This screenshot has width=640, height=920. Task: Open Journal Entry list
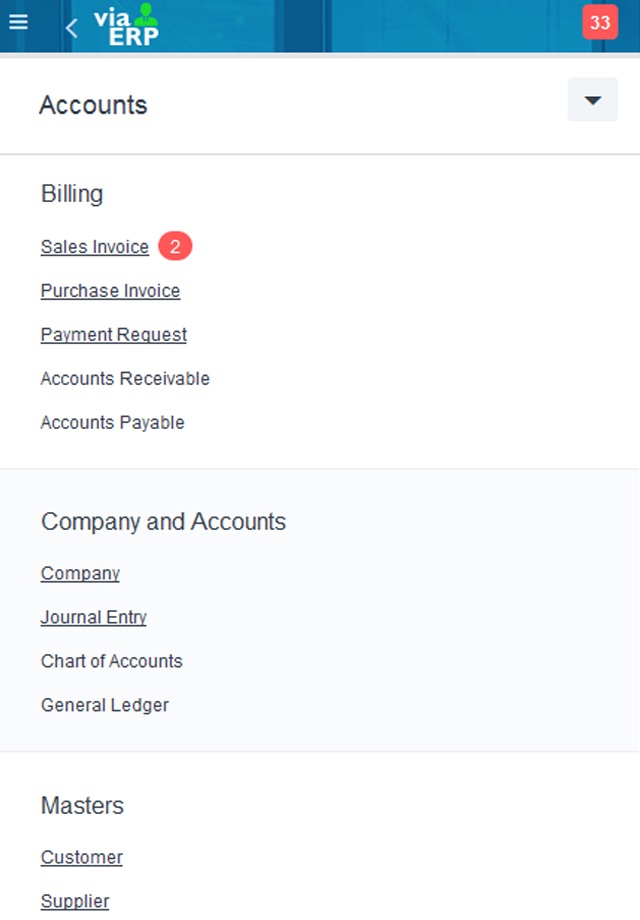[x=93, y=617]
